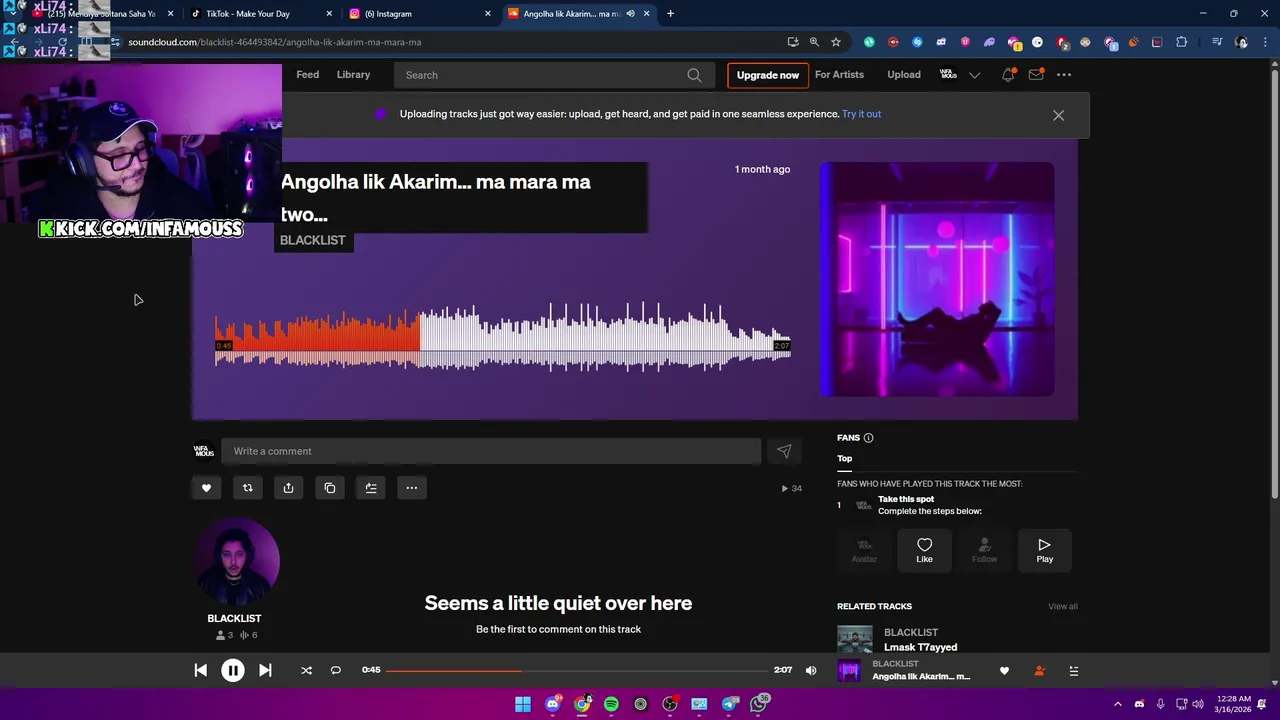Show hidden system tray icons
This screenshot has height=720, width=1280.
pos(1118,704)
